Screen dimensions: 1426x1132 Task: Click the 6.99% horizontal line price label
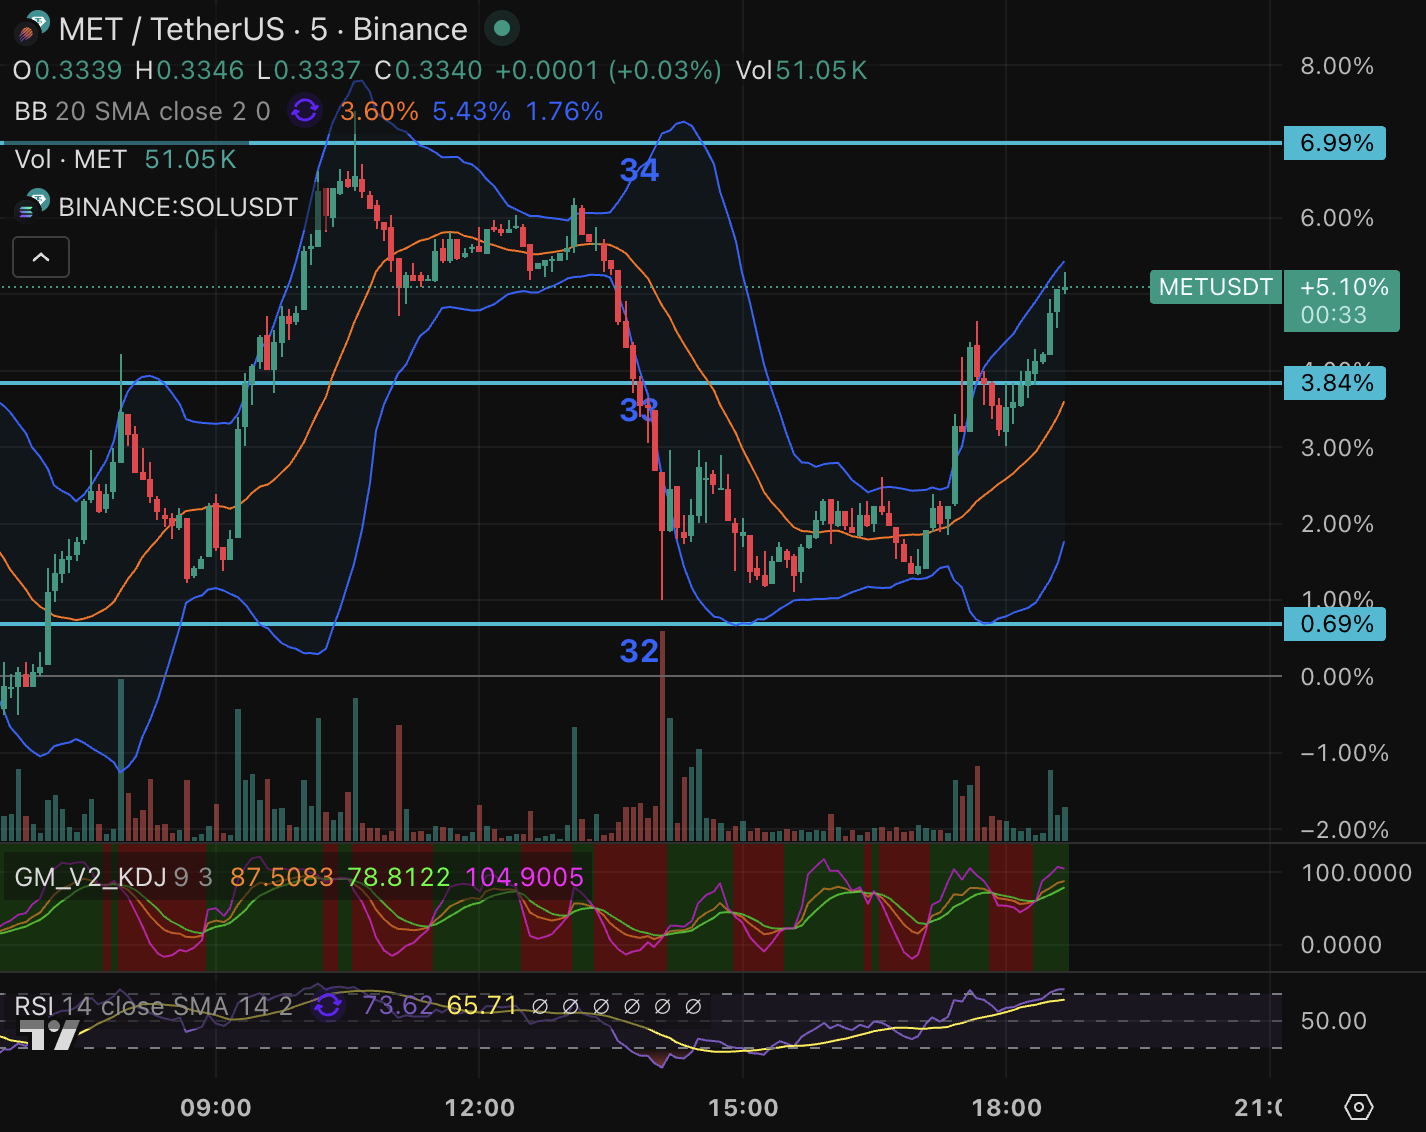1335,143
